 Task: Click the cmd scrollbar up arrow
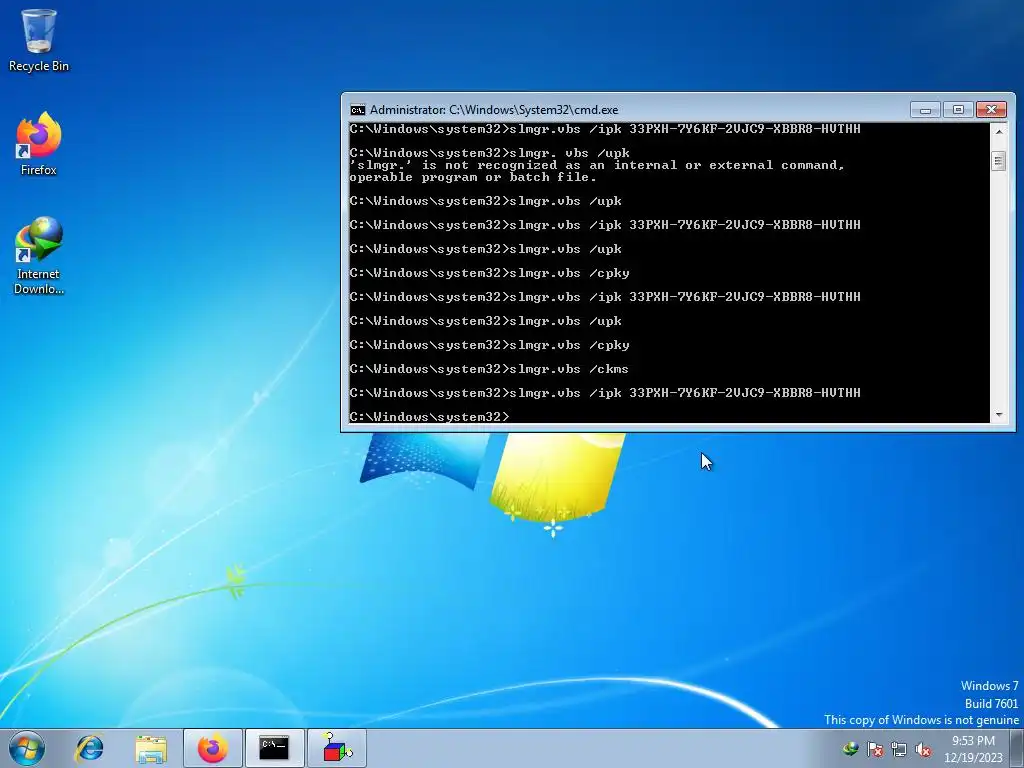click(x=999, y=131)
